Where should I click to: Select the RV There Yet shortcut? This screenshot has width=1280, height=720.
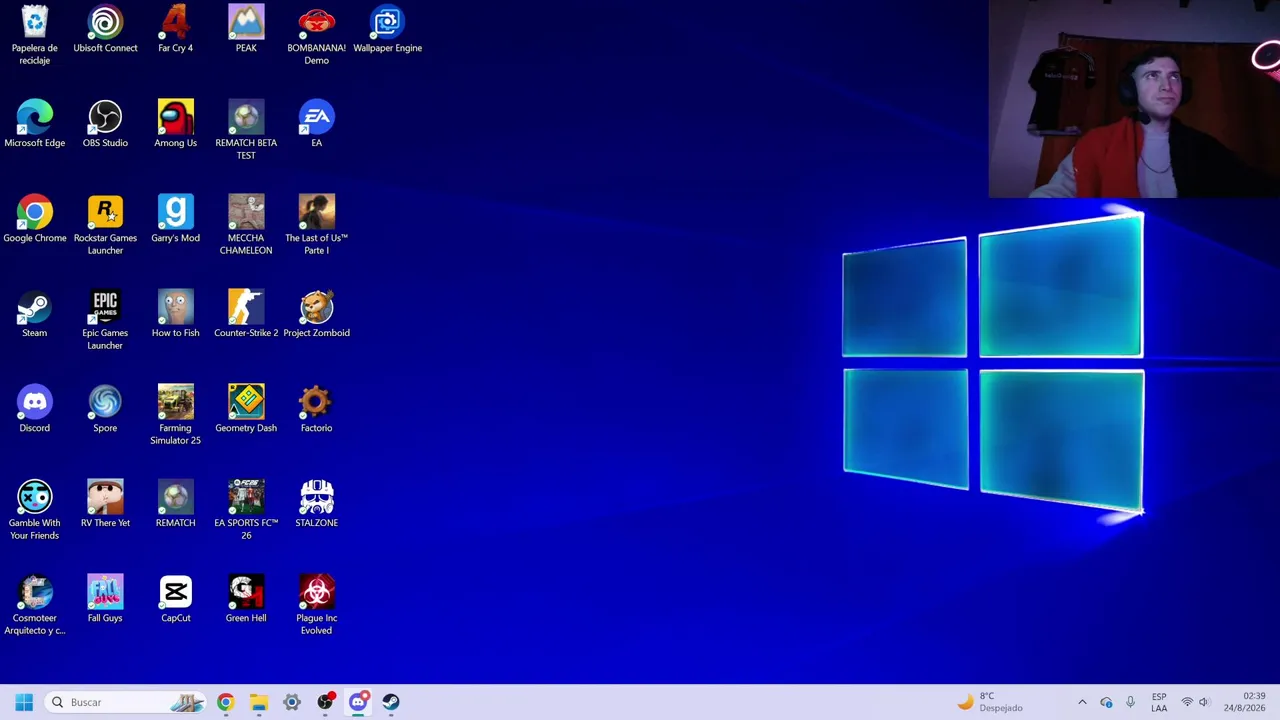click(x=105, y=505)
